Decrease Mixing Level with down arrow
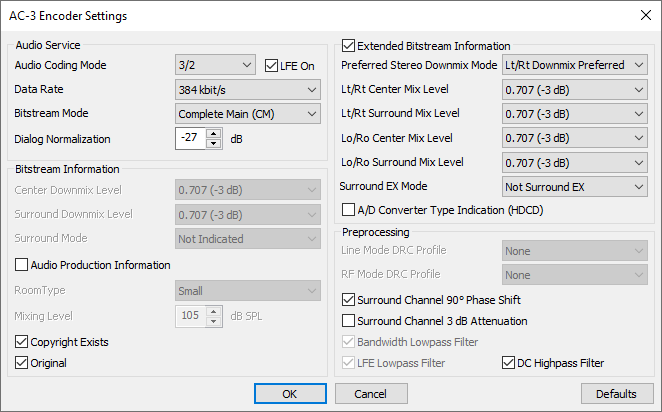The height and width of the screenshot is (412, 662). 214,322
